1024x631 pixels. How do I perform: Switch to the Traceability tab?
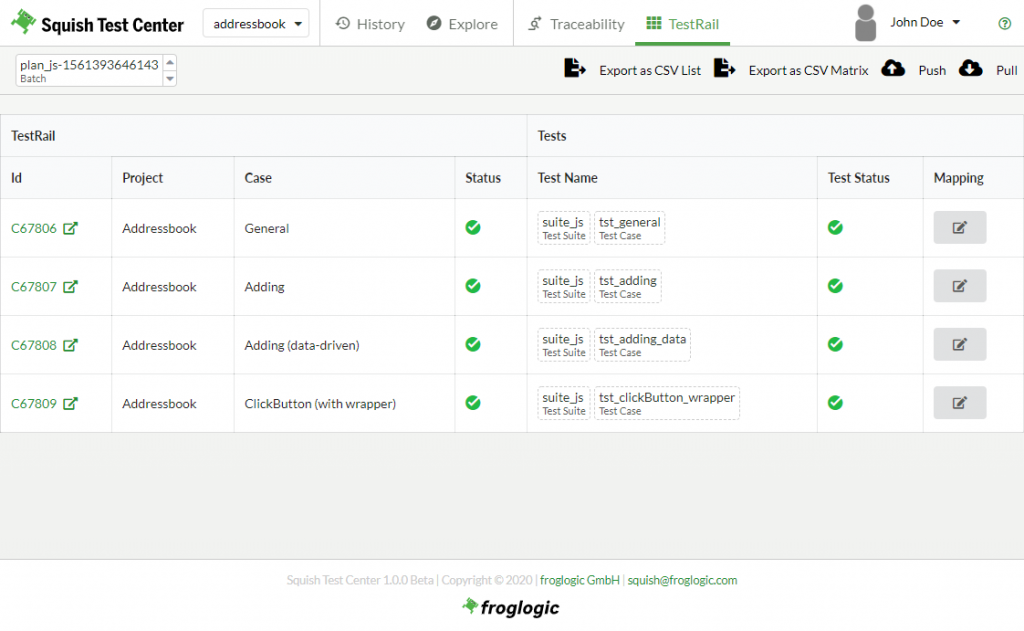click(x=575, y=24)
